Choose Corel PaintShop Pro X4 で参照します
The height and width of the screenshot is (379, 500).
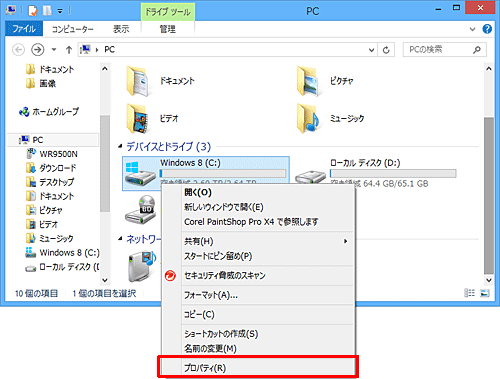[x=258, y=222]
